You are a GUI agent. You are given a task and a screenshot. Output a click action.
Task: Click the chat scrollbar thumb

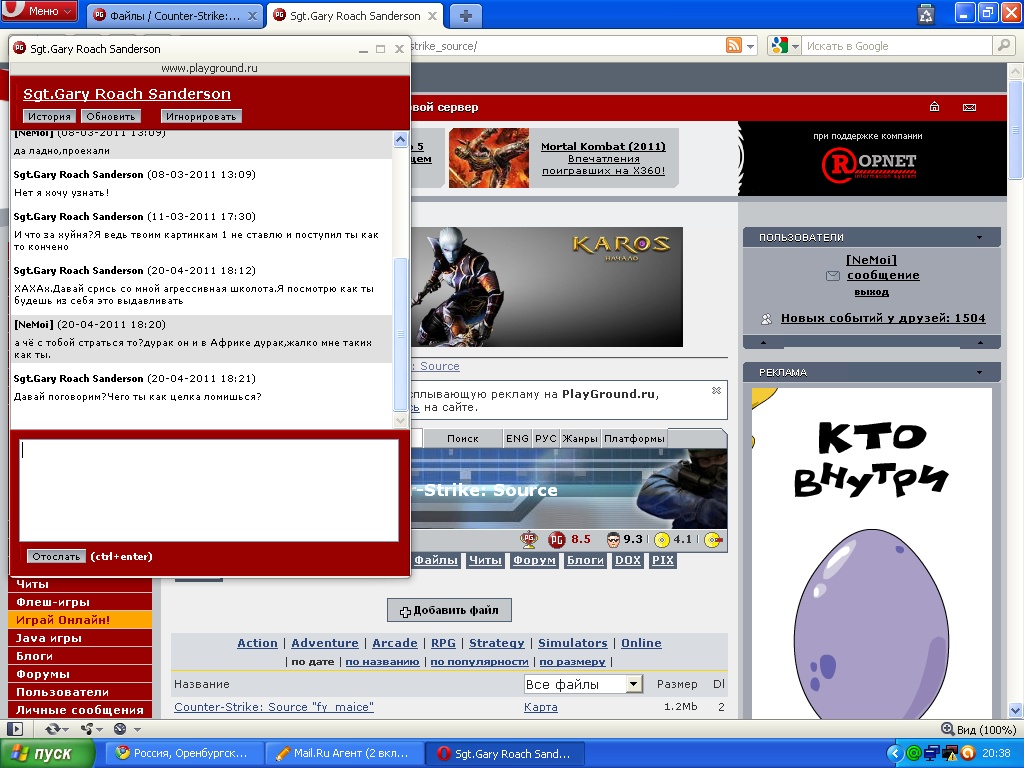[x=400, y=334]
